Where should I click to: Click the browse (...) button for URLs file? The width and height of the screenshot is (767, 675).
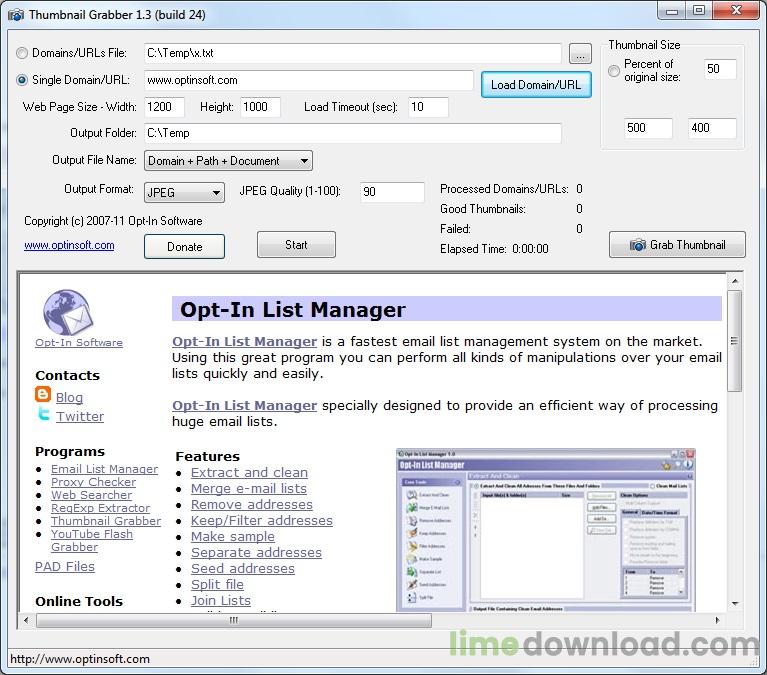click(580, 53)
